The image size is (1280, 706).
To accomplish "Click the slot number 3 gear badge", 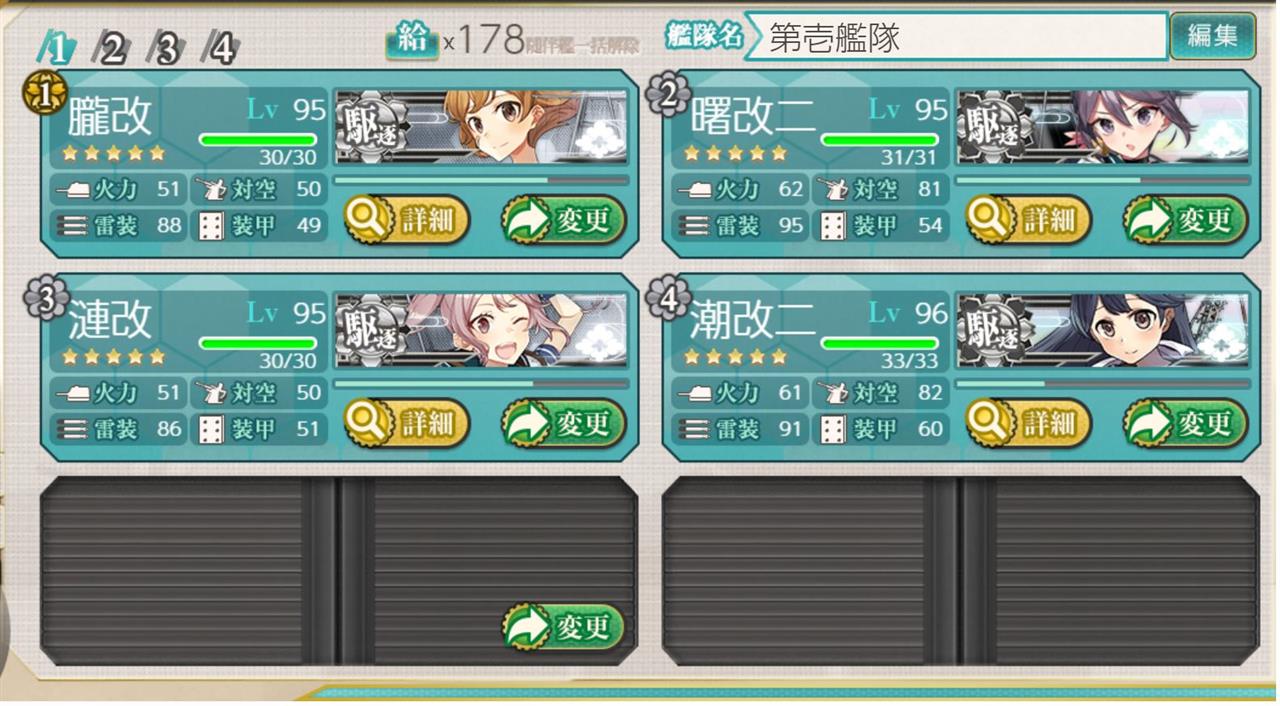I will click(46, 298).
